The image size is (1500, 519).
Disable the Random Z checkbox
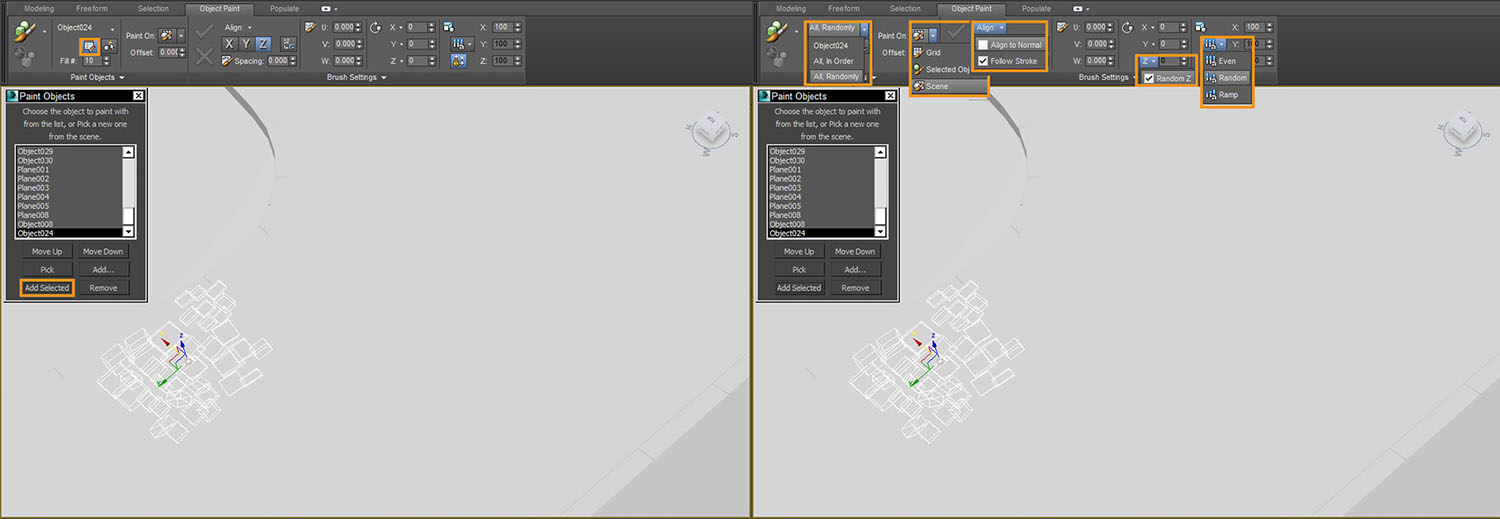(x=1150, y=78)
